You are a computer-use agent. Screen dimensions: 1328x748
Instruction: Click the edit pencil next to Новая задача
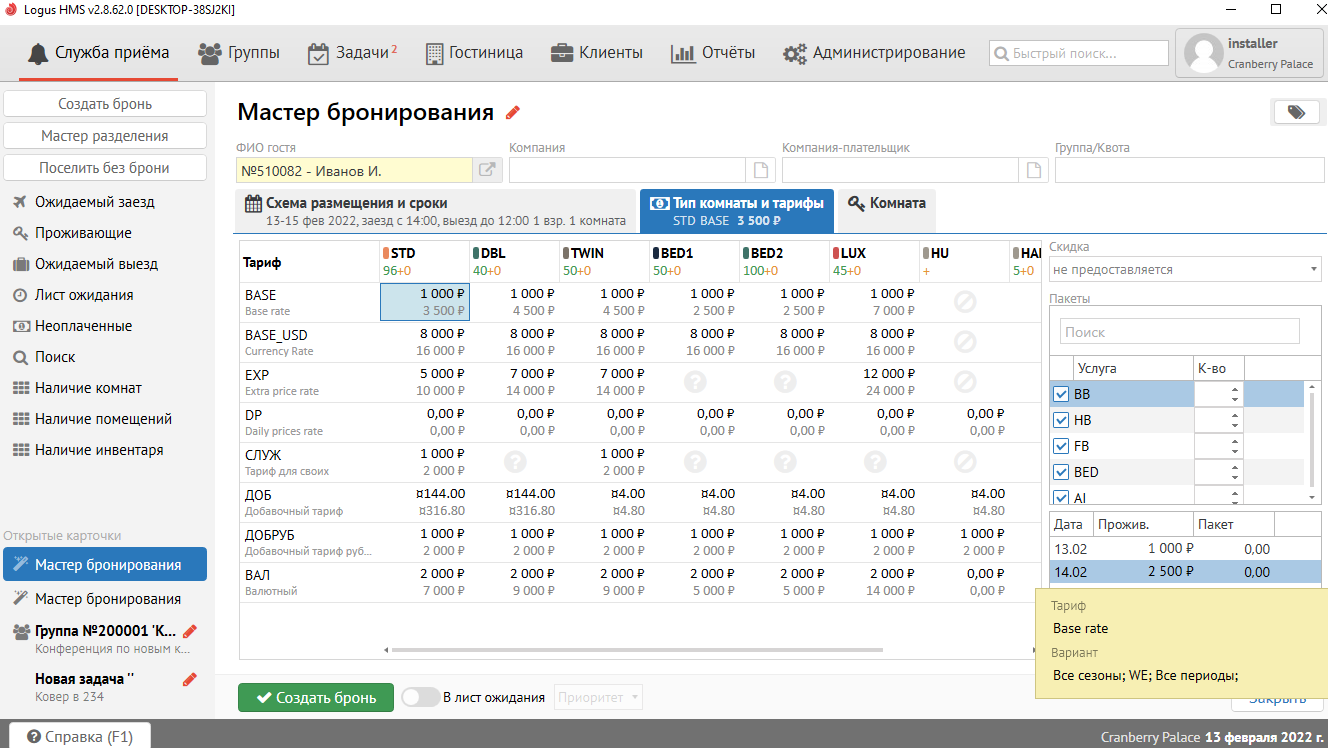tap(190, 679)
